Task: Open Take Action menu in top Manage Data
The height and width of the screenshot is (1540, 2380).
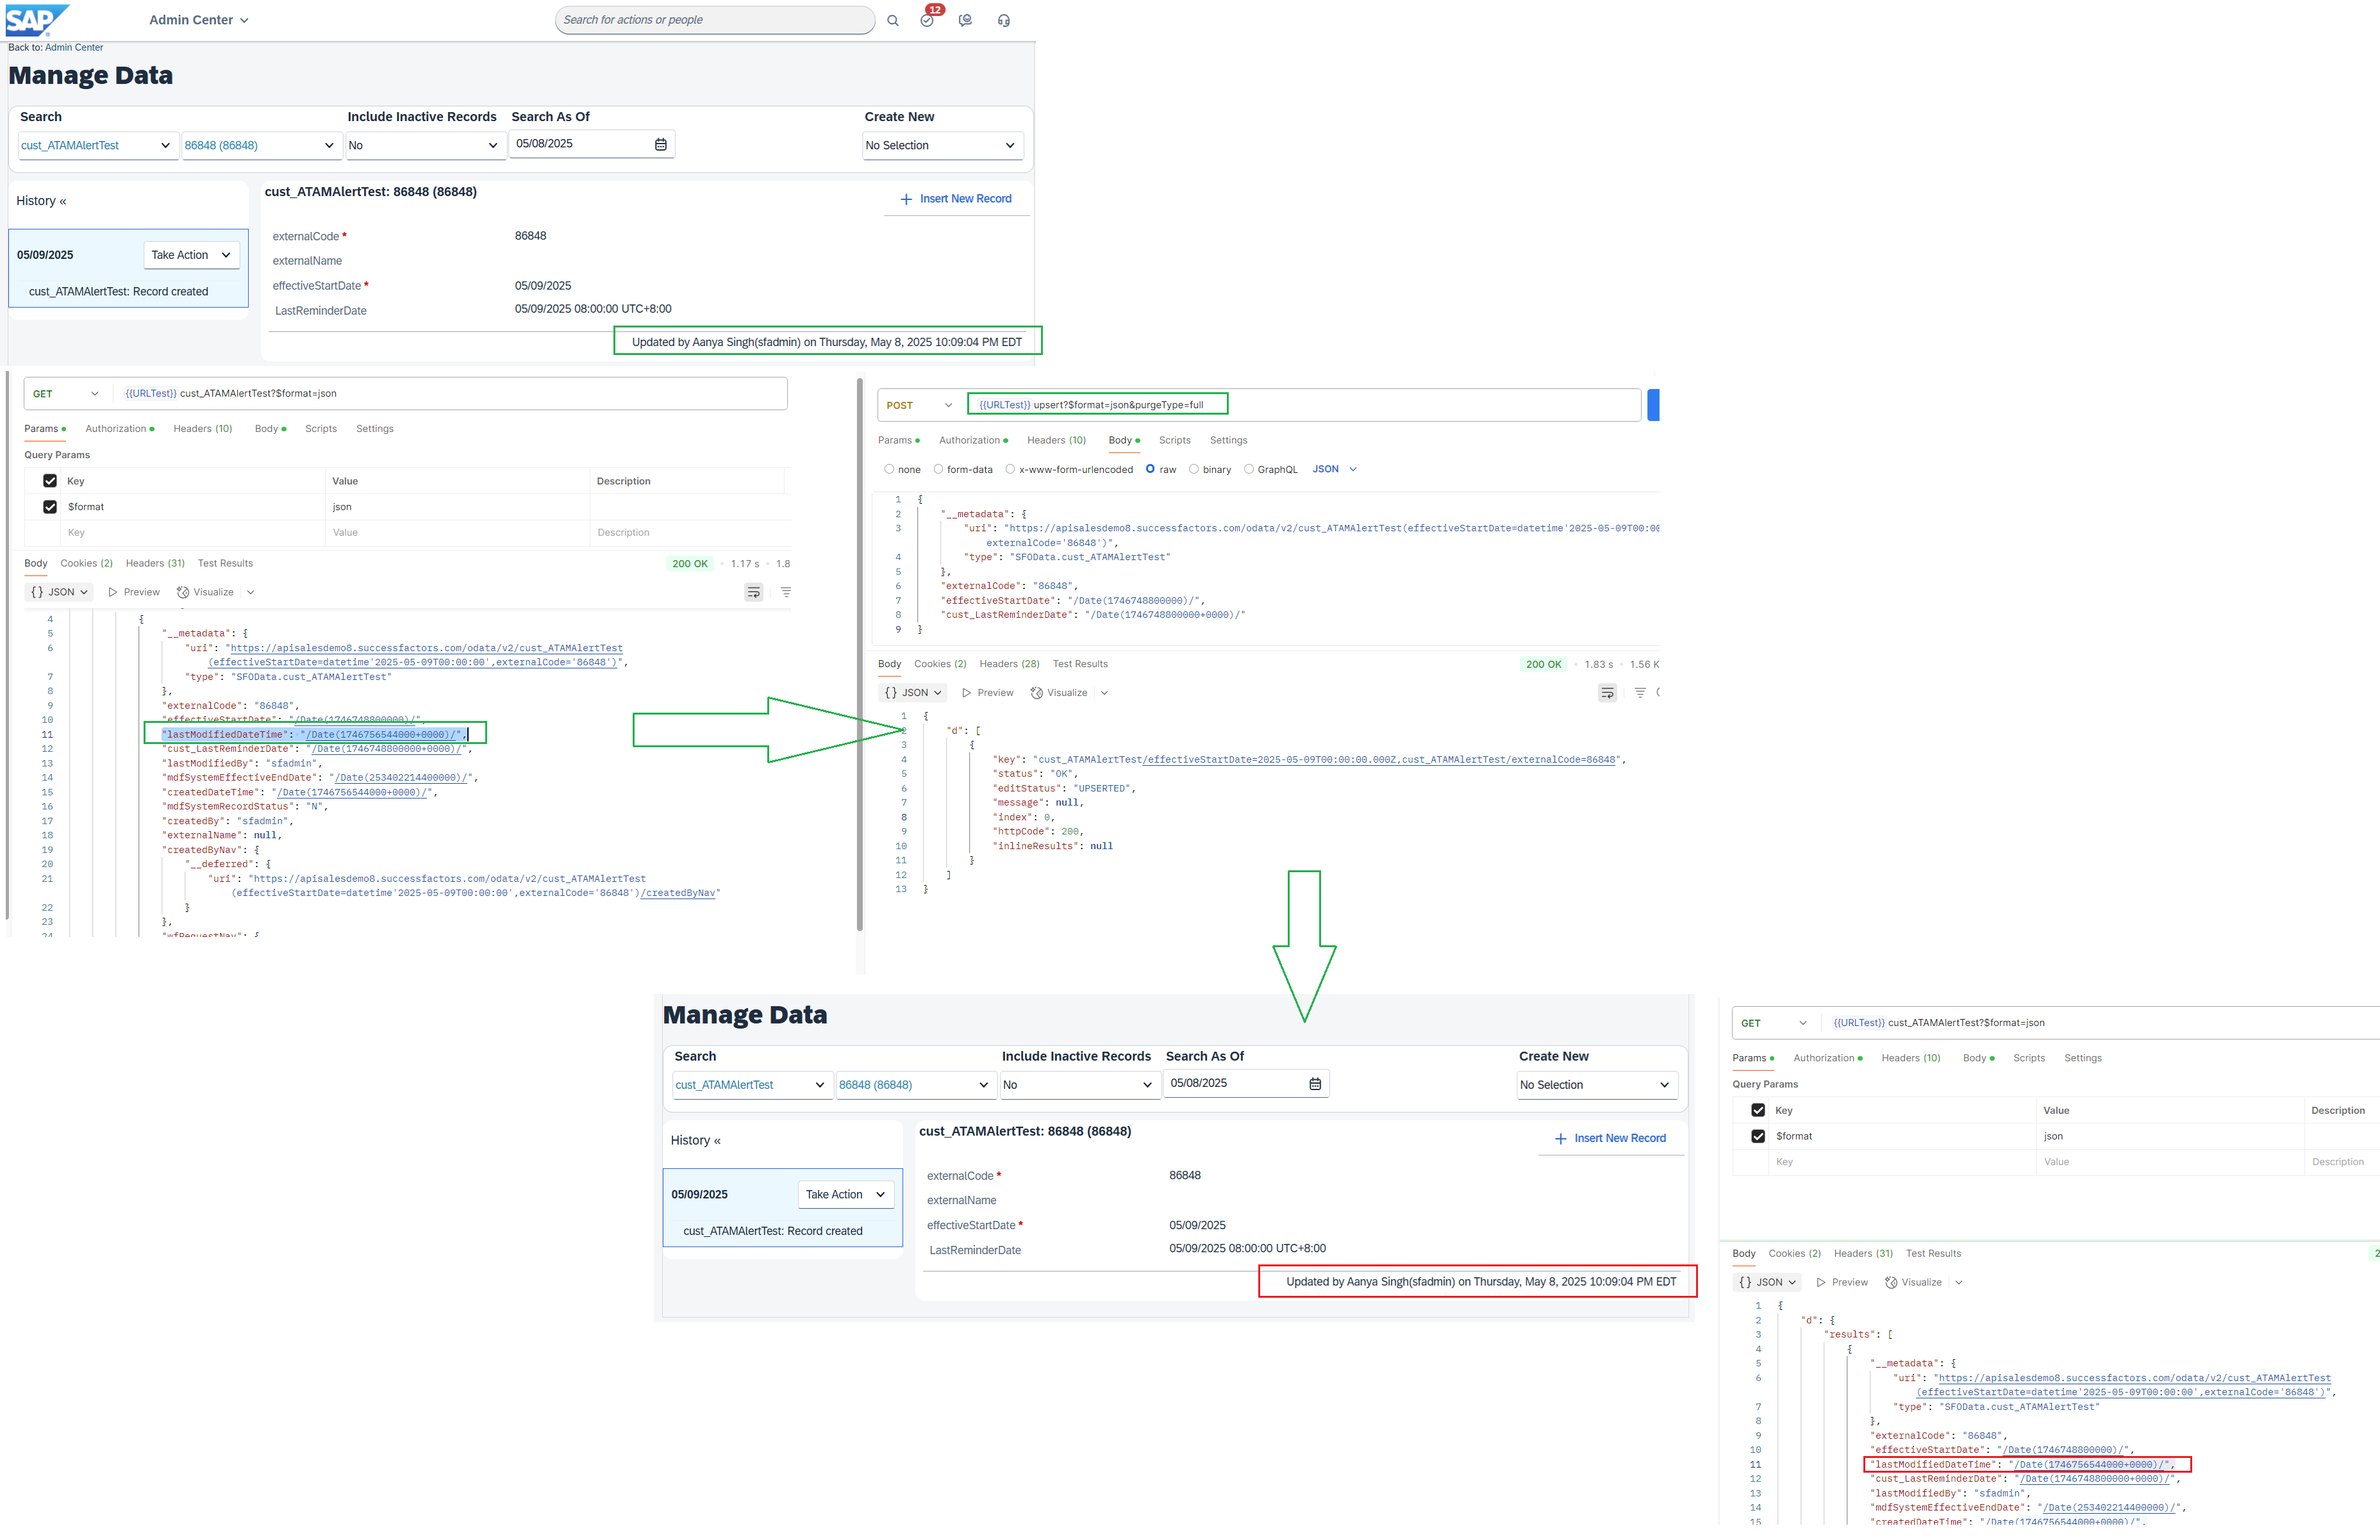Action: (x=191, y=255)
